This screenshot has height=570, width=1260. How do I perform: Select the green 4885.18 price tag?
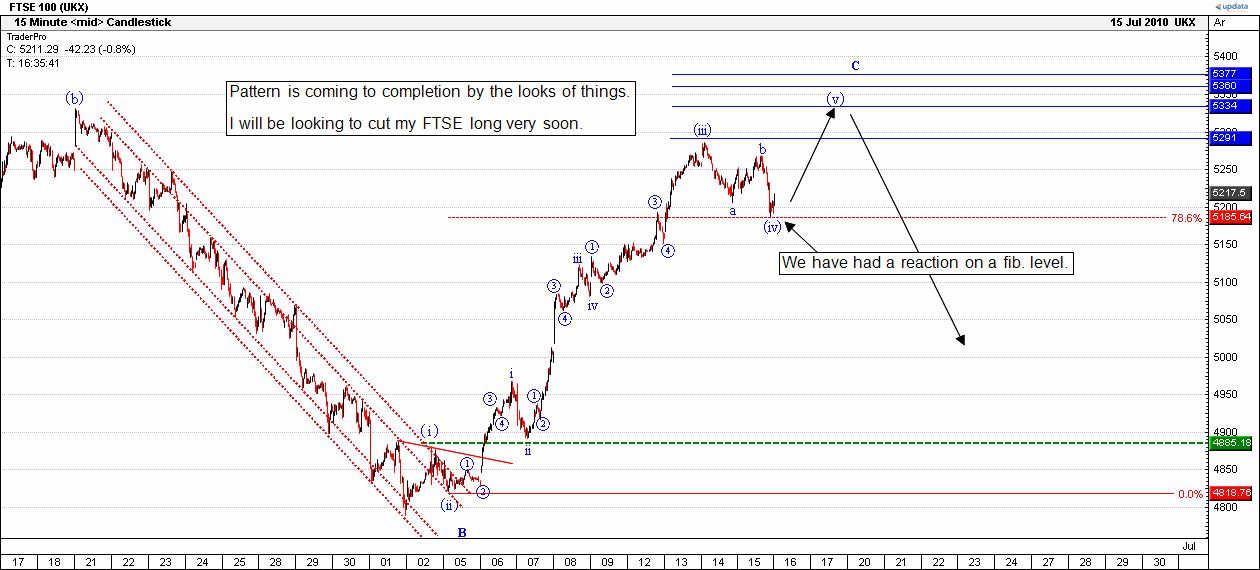click(x=1229, y=442)
